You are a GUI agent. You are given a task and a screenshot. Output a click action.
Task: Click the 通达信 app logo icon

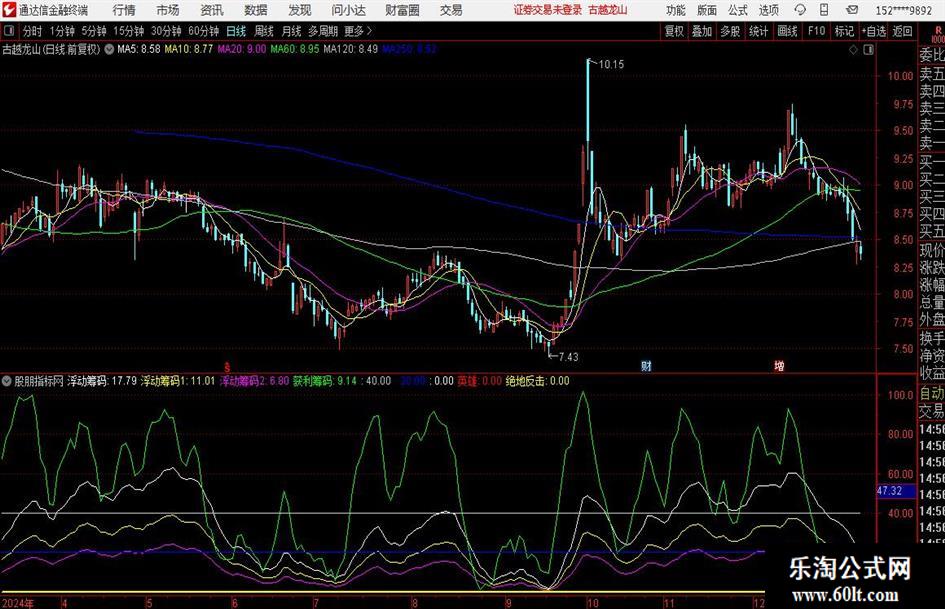pos(10,10)
